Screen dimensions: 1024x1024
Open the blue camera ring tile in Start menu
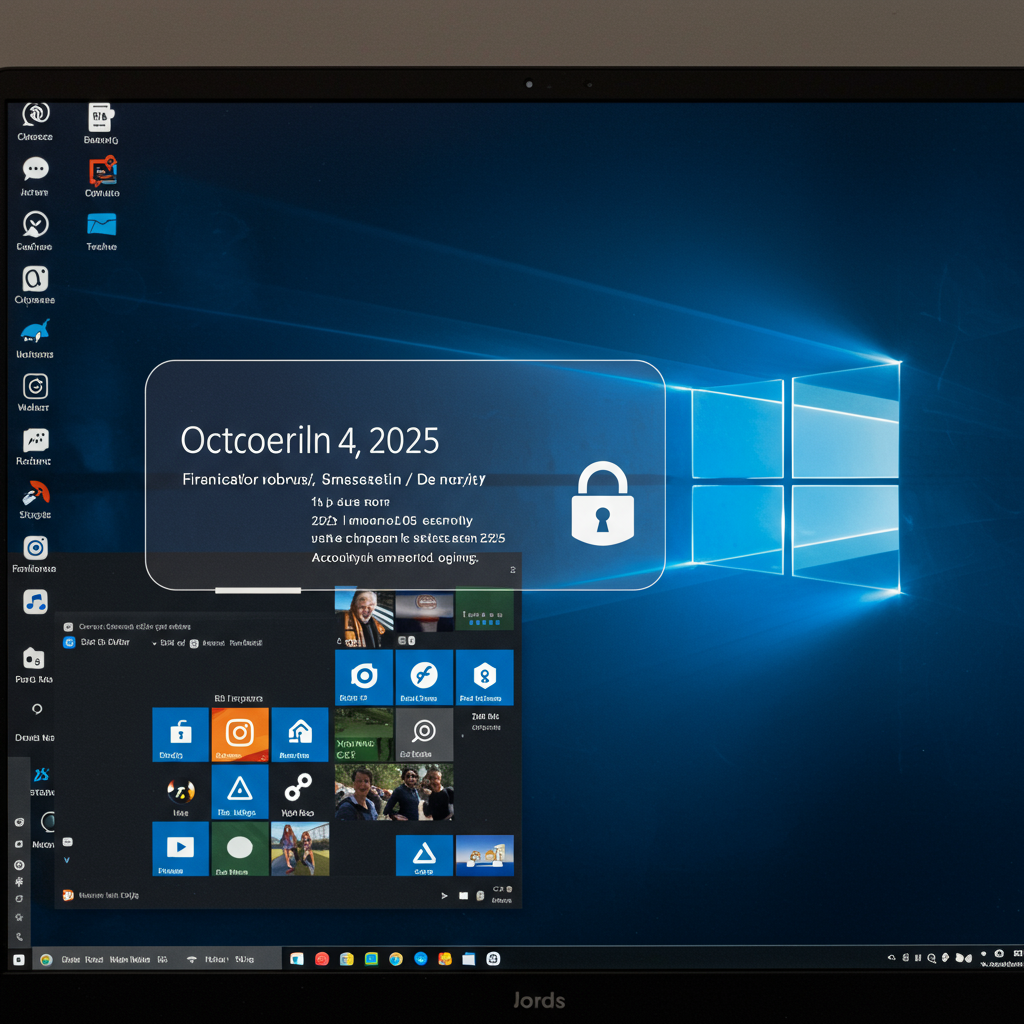[x=364, y=677]
